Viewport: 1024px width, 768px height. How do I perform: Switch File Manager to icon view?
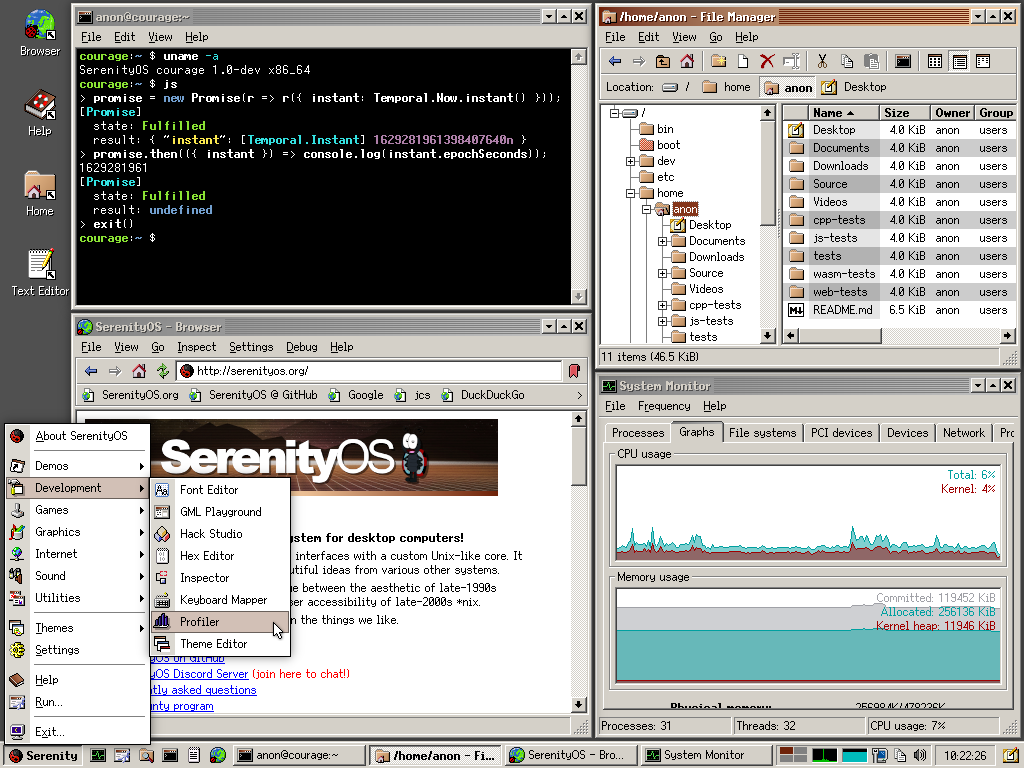(x=935, y=61)
